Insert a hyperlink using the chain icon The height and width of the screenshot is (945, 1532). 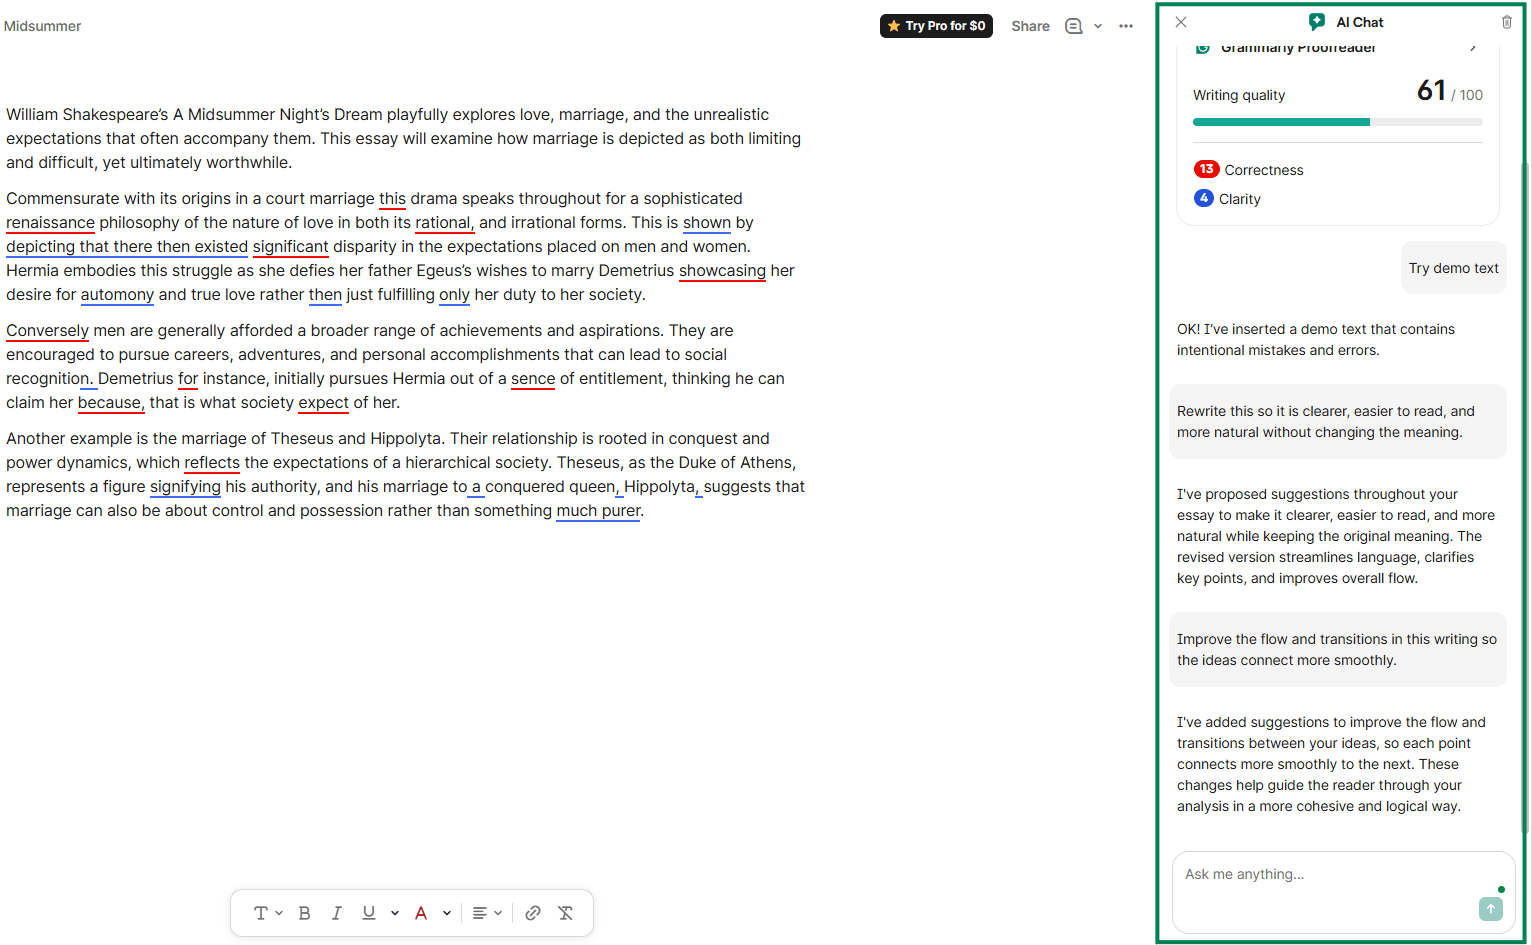pyautogui.click(x=533, y=912)
